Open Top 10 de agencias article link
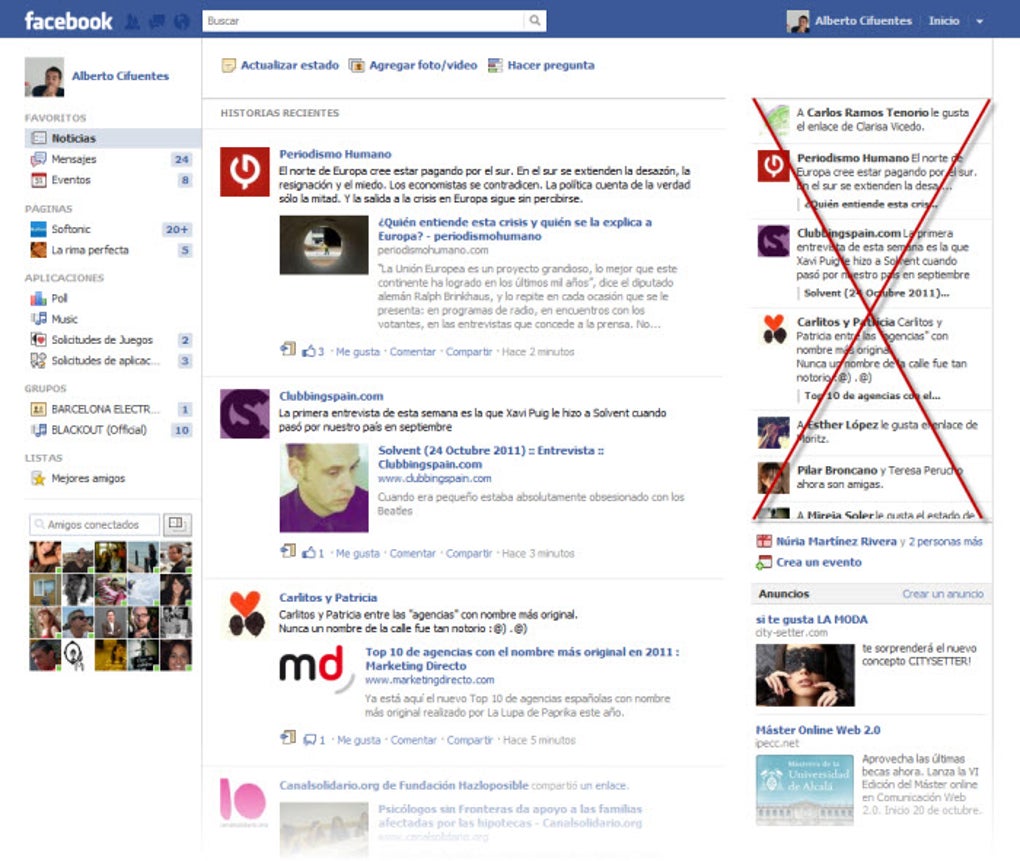Viewport: 1020px width, 861px height. [522, 659]
